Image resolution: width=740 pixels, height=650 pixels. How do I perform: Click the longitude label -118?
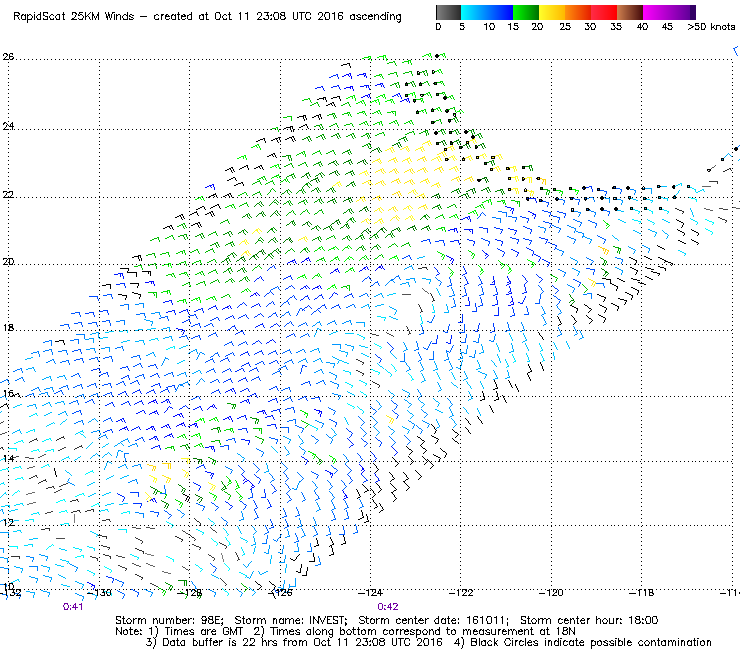(641, 593)
